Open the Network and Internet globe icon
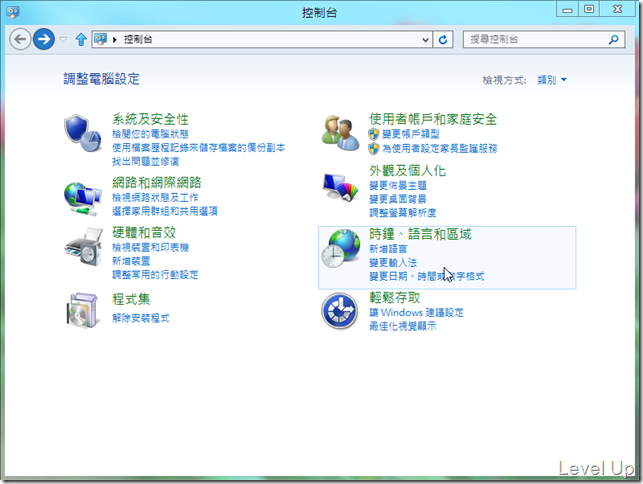643x484 pixels. coord(82,199)
